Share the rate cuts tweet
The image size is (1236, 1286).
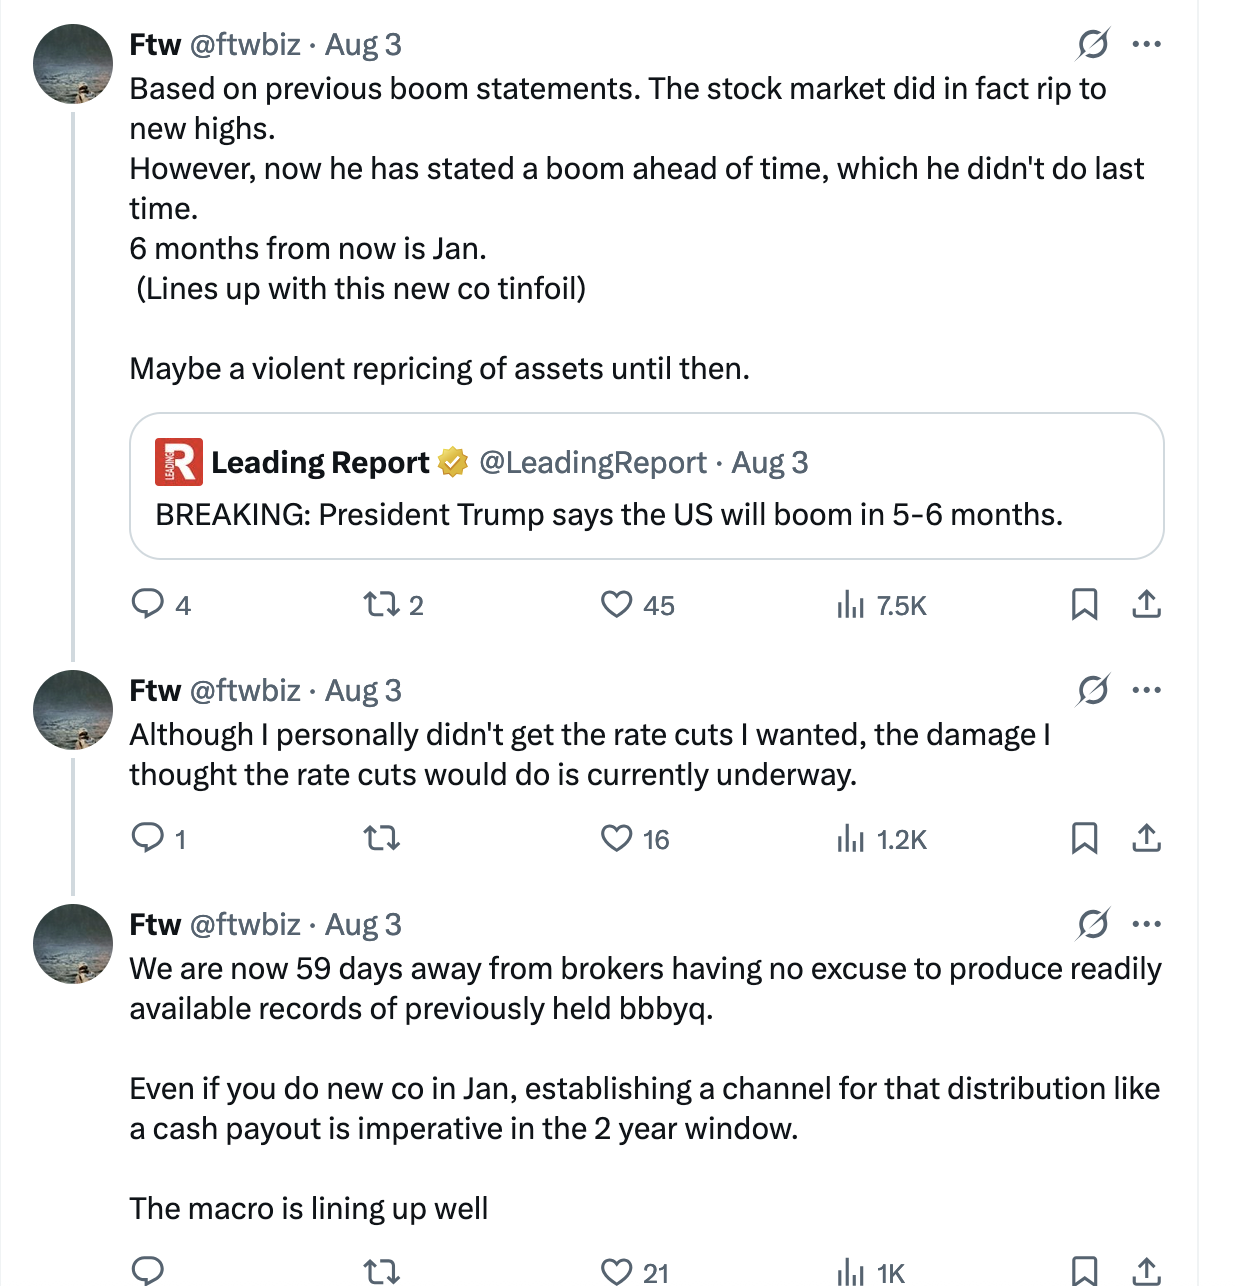1146,837
